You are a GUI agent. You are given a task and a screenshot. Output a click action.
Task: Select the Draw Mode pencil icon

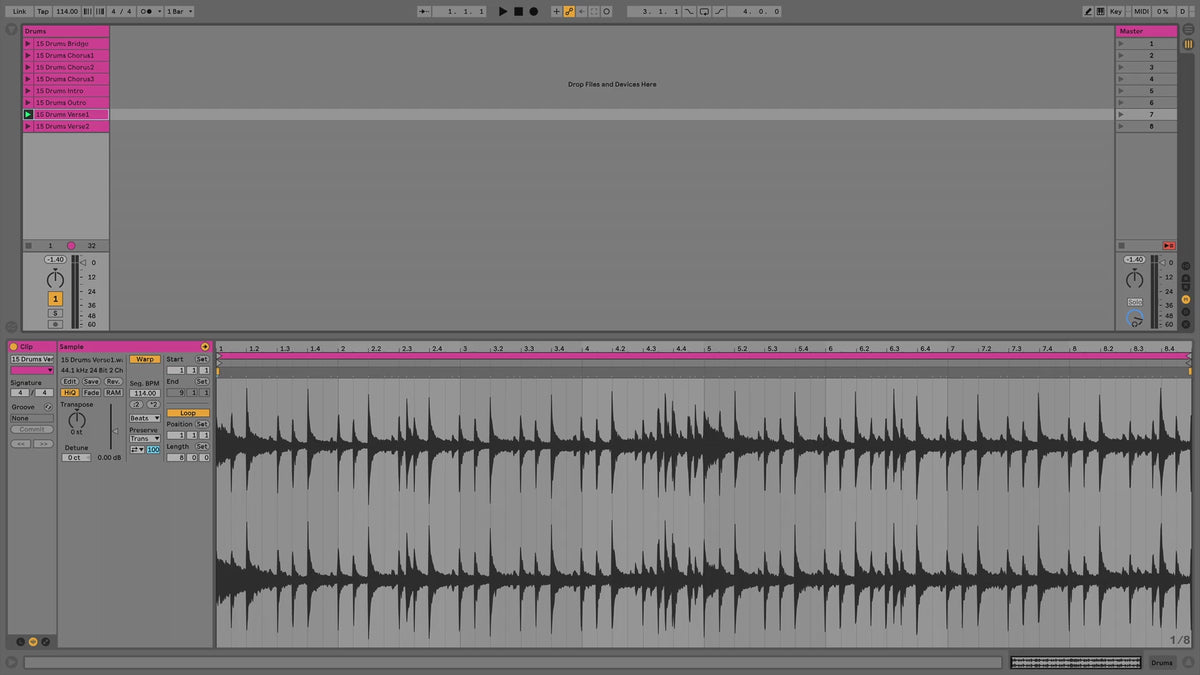click(1086, 10)
